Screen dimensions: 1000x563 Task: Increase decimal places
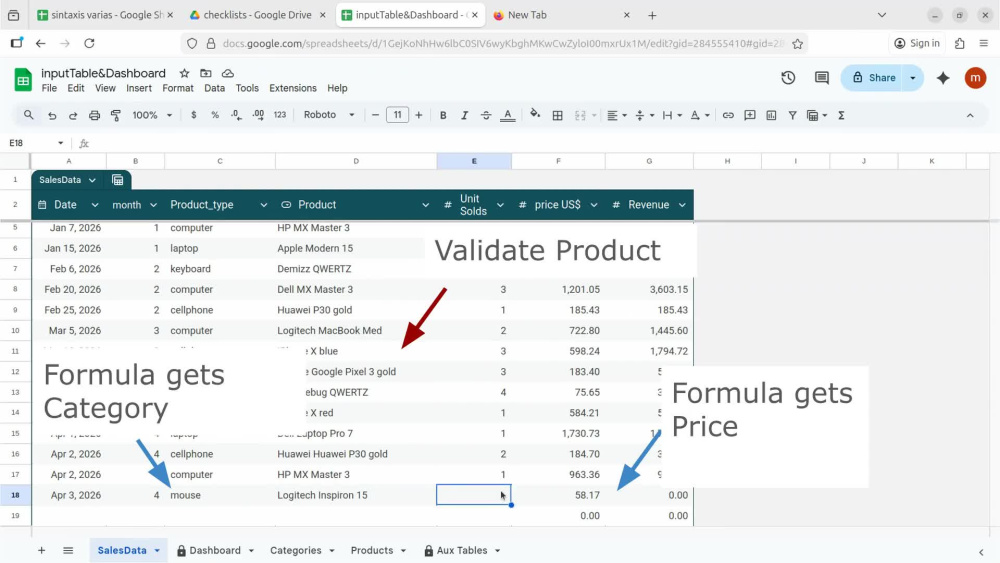pos(258,115)
